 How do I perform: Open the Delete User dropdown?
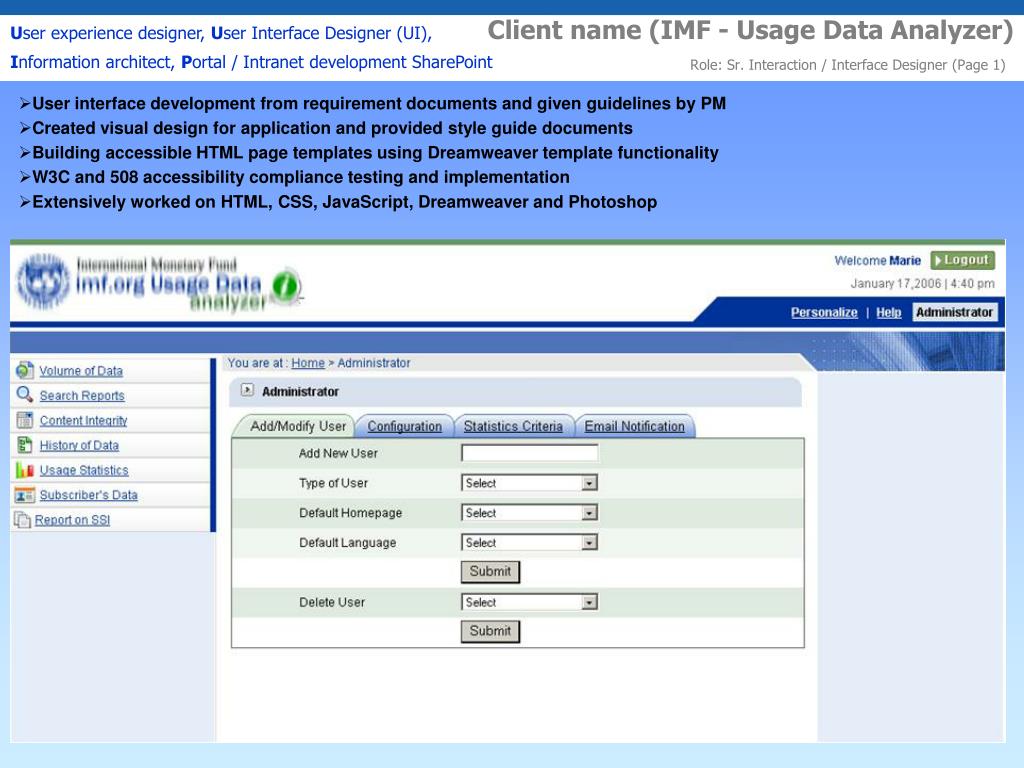coord(529,602)
